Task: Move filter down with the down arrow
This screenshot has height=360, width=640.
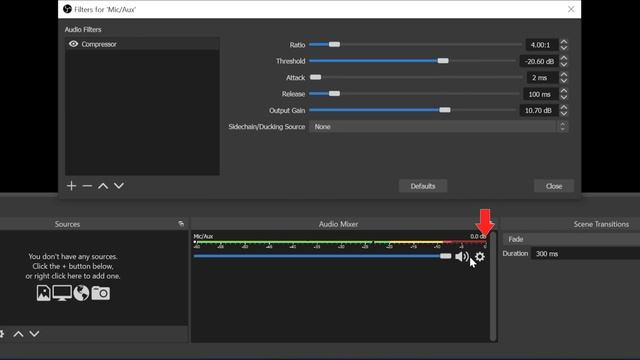Action: pyautogui.click(x=119, y=186)
